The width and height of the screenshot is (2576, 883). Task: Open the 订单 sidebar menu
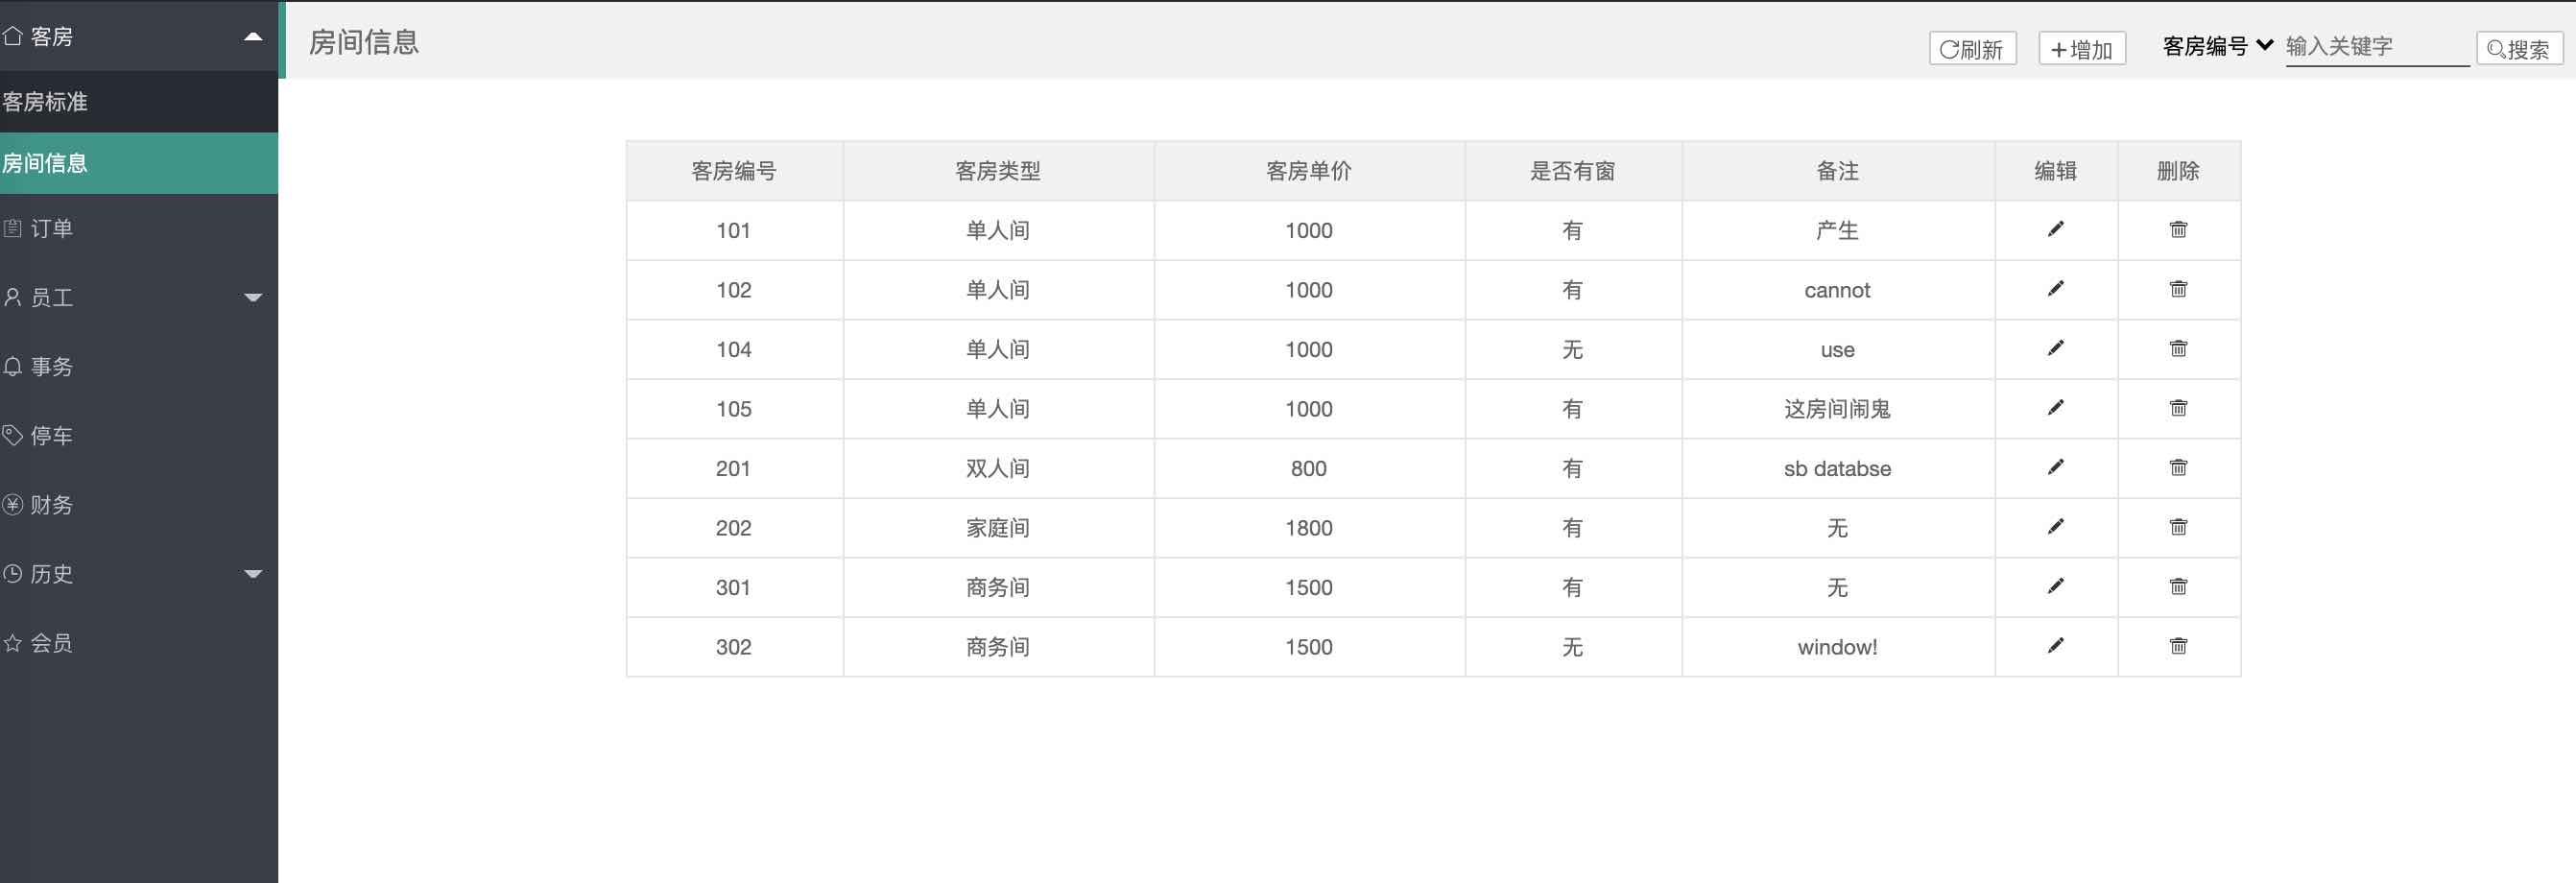tap(139, 228)
